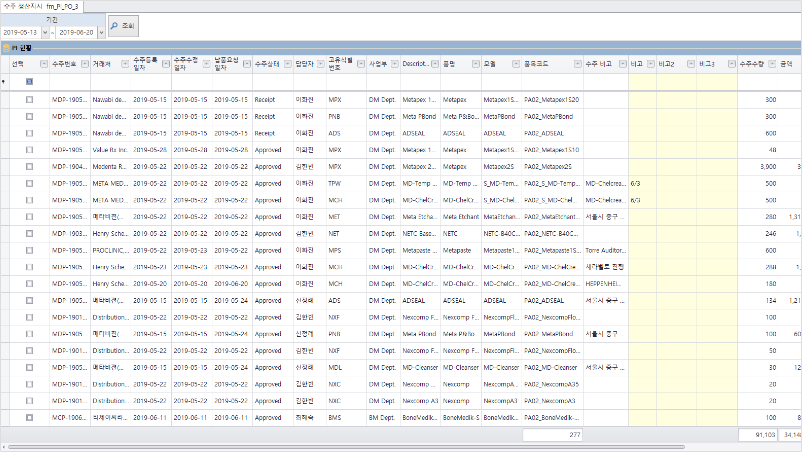Viewport: 802px width, 452px height.
Task: Open filter button on 품목코드 column
Action: [577, 64]
